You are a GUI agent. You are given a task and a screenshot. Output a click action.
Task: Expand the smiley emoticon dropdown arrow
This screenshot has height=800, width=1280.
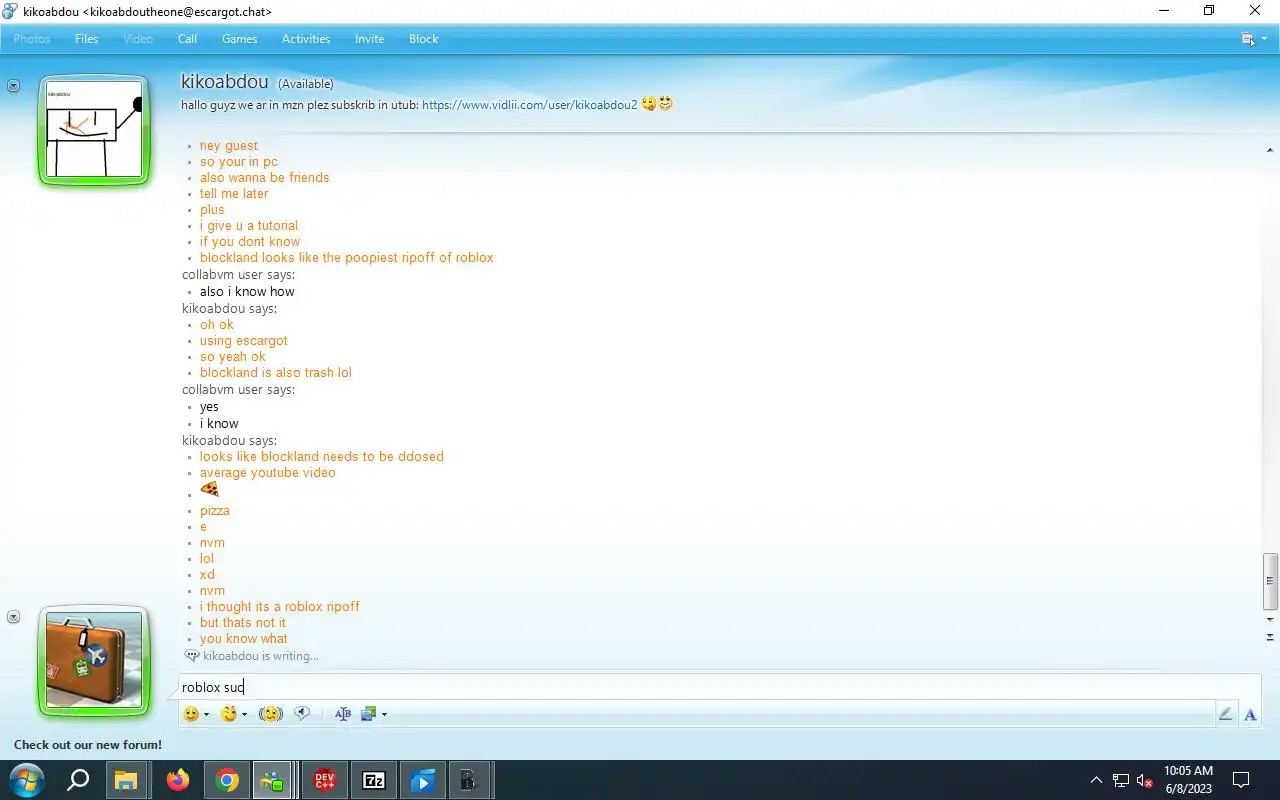click(x=206, y=715)
